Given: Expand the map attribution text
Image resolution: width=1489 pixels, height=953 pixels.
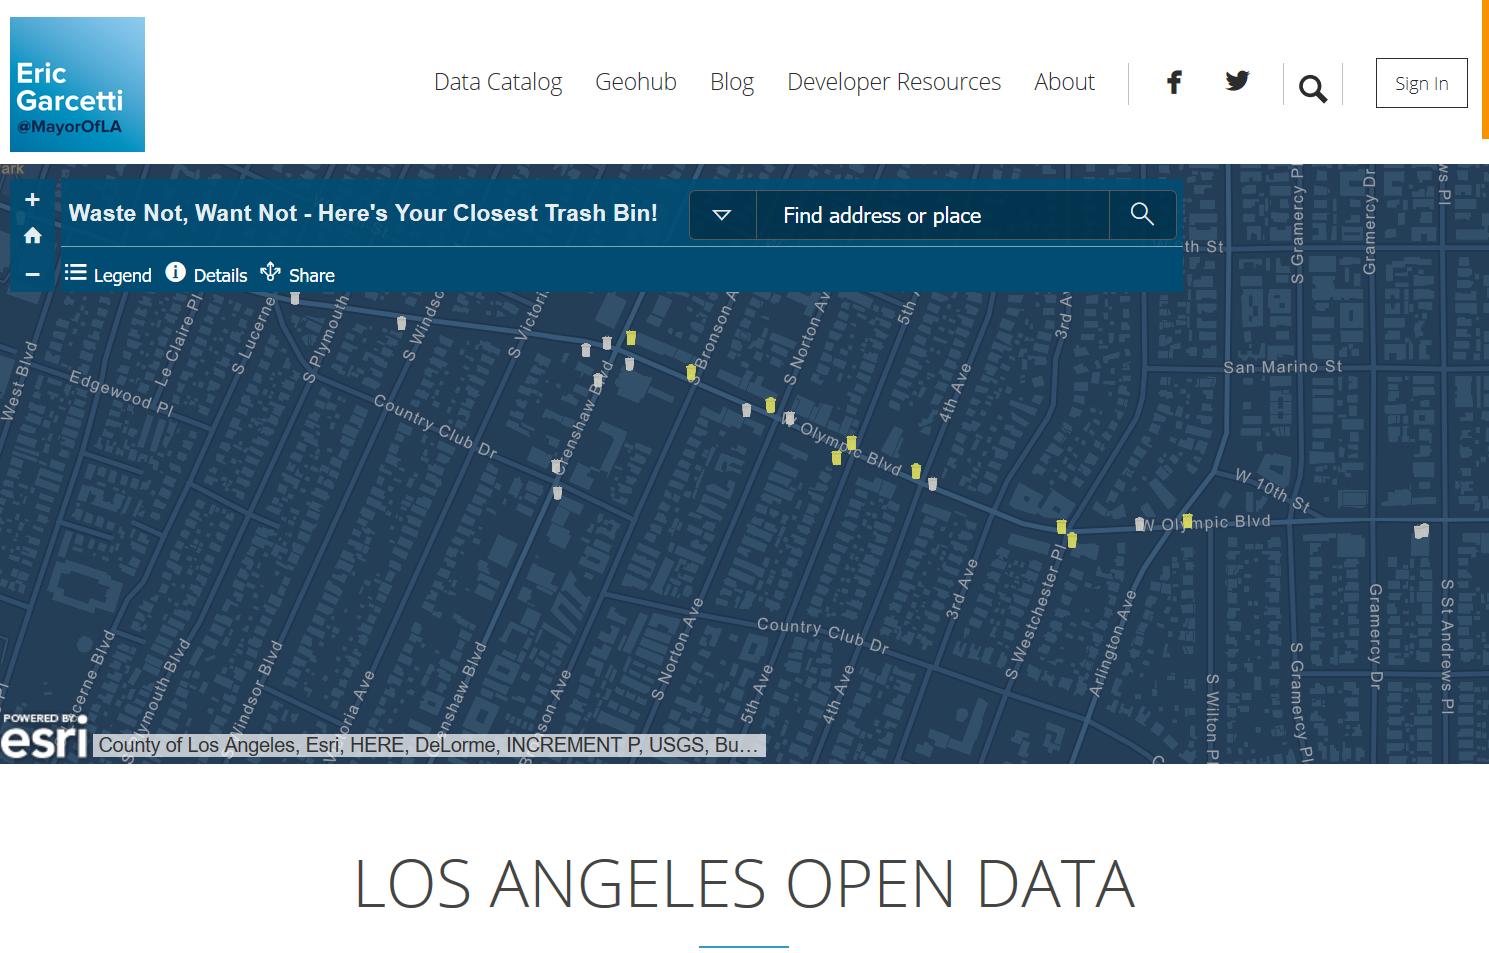Looking at the screenshot, I should (429, 745).
